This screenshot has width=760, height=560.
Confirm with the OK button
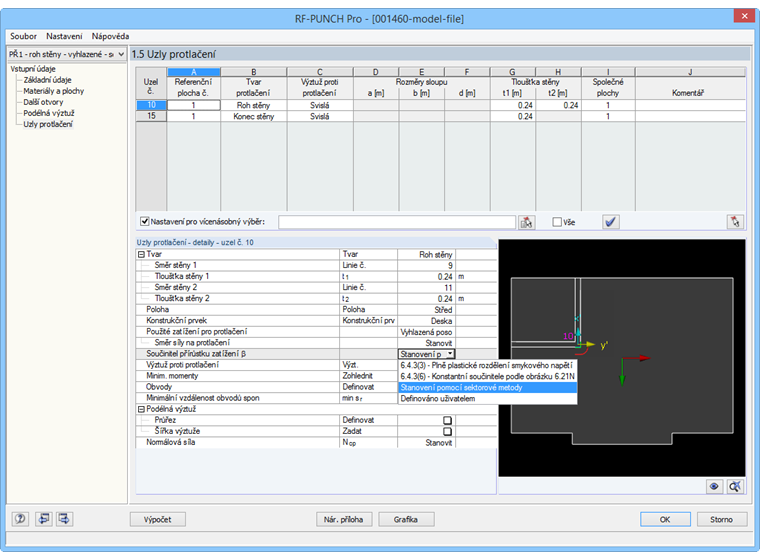[665, 519]
